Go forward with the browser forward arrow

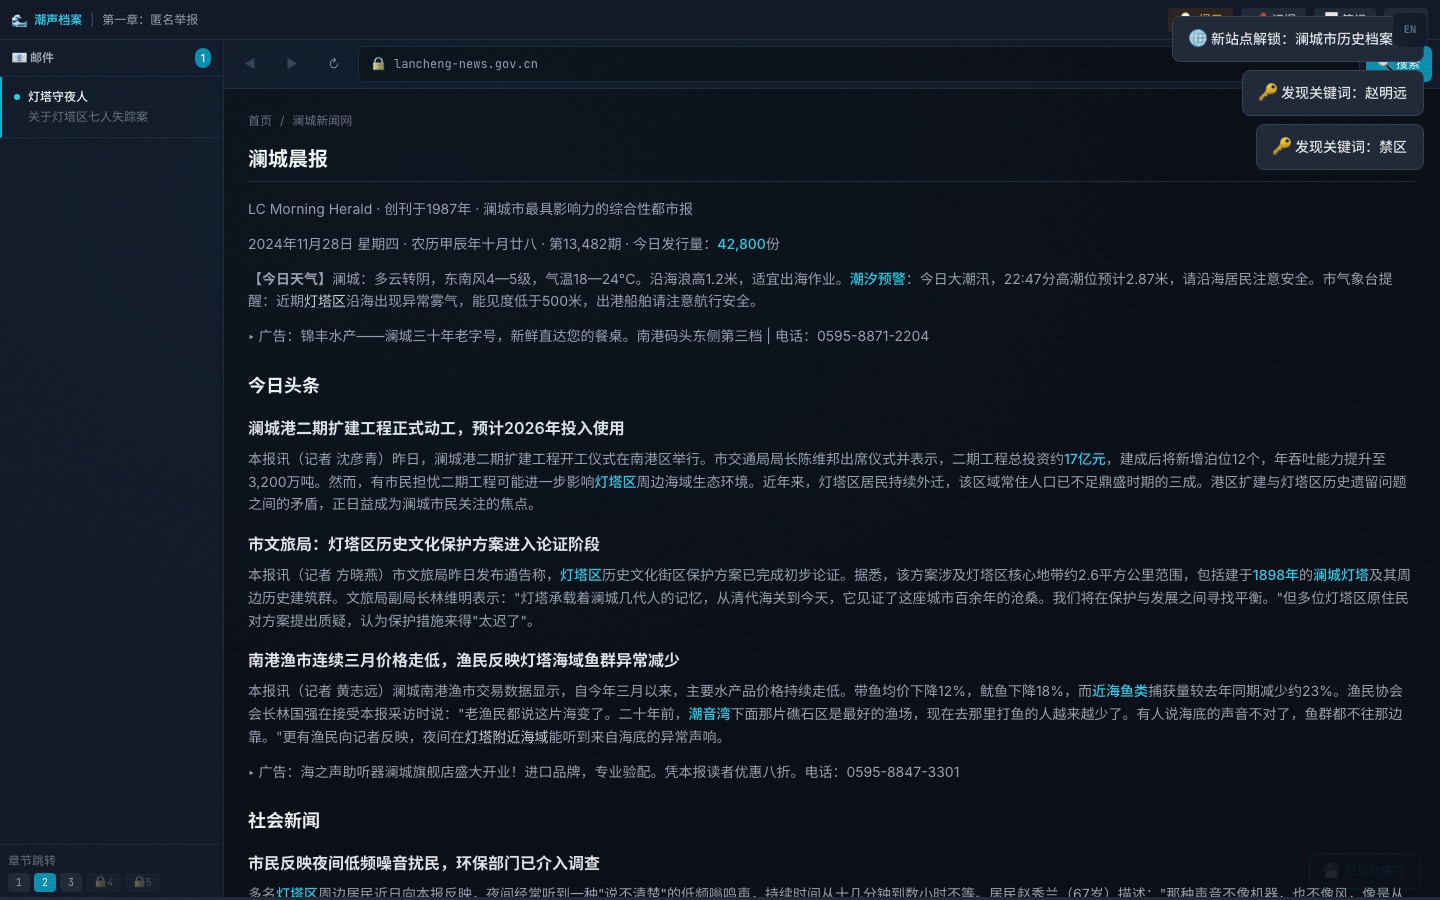coord(292,63)
